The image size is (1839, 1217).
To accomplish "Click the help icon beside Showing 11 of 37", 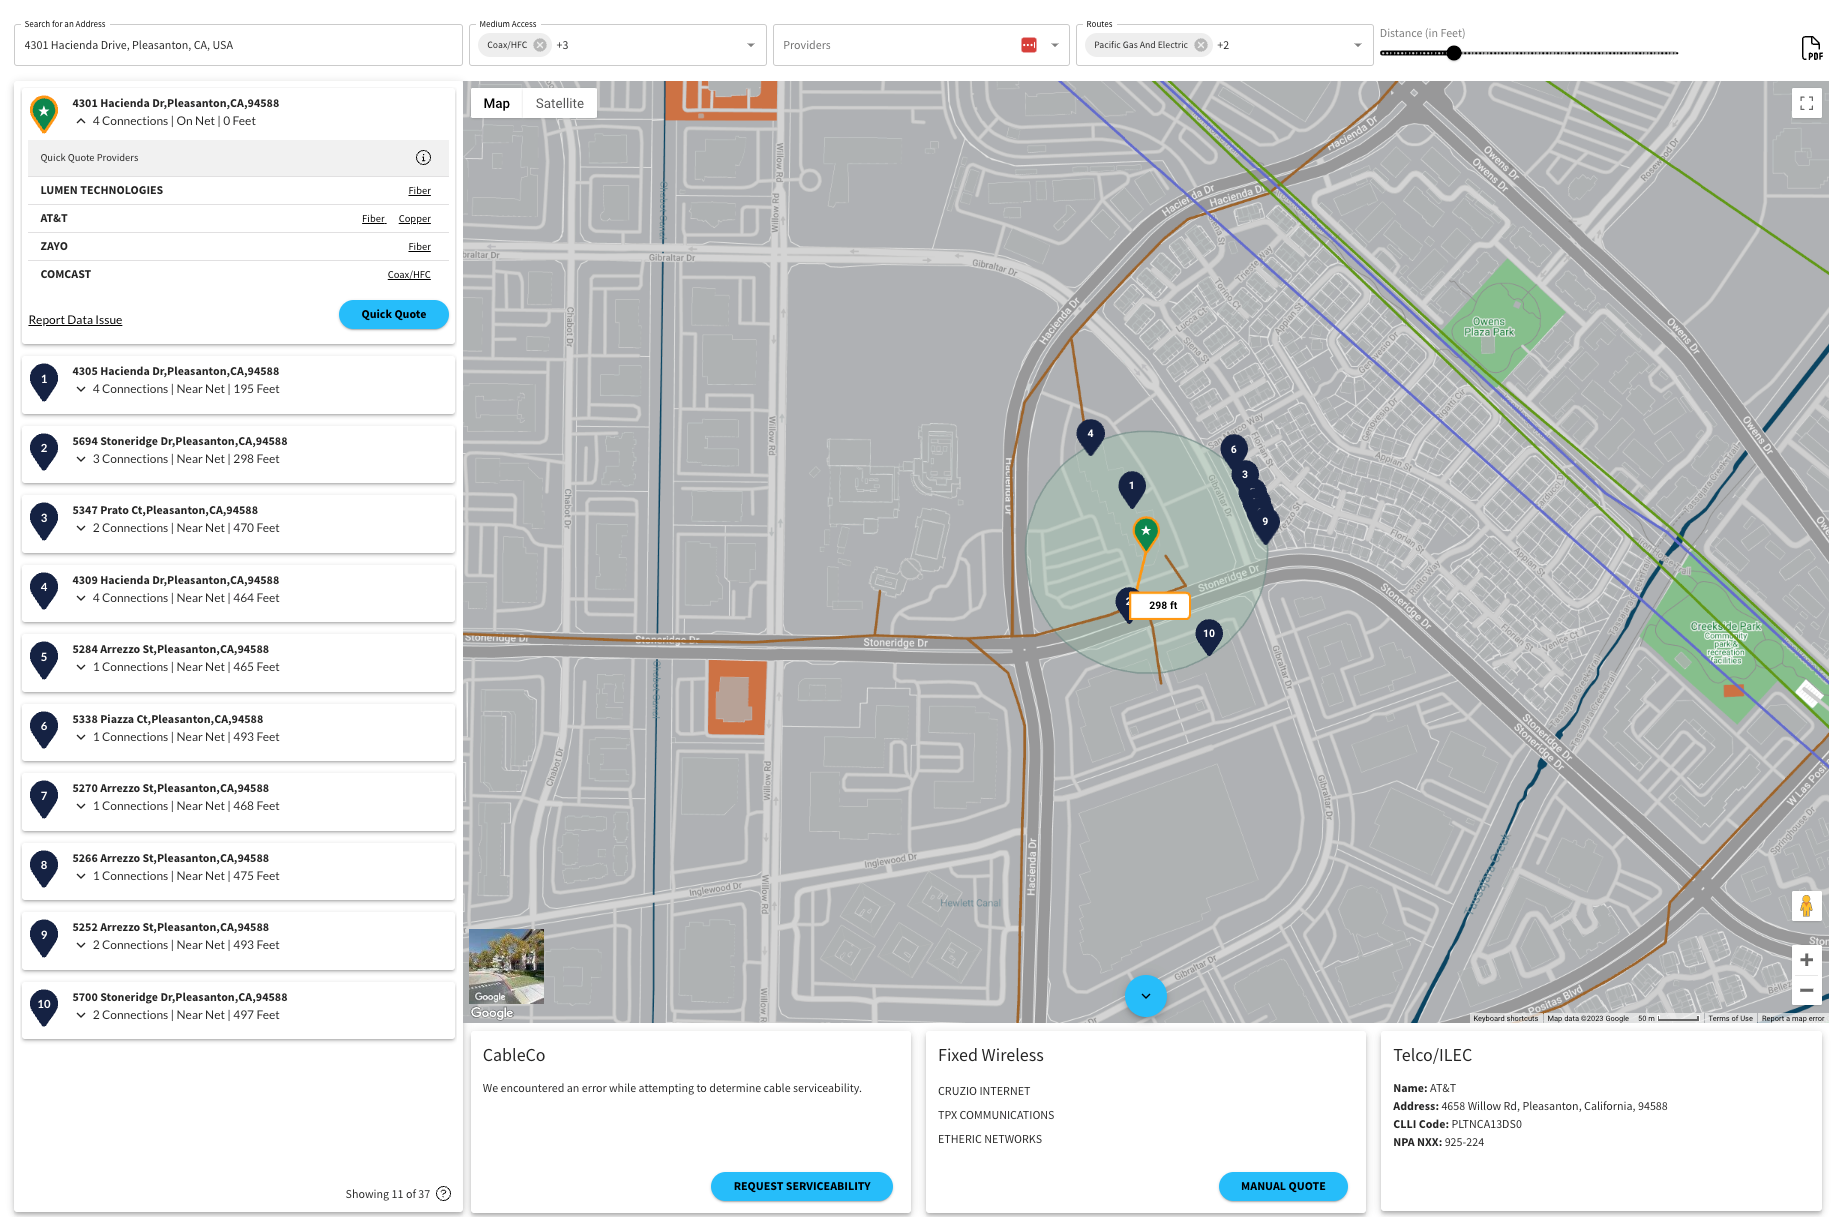I will [x=444, y=1194].
